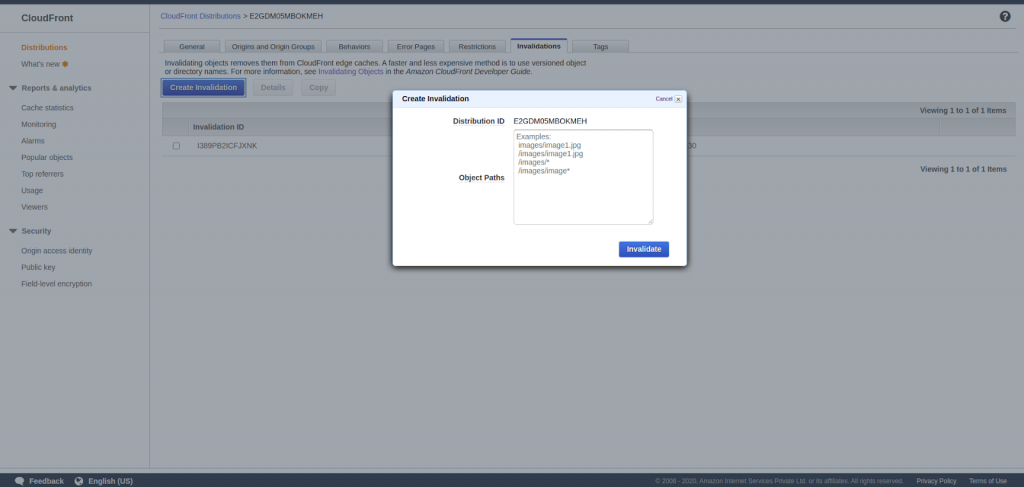The height and width of the screenshot is (487, 1024).
Task: Open the Tags tab
Action: [601, 46]
